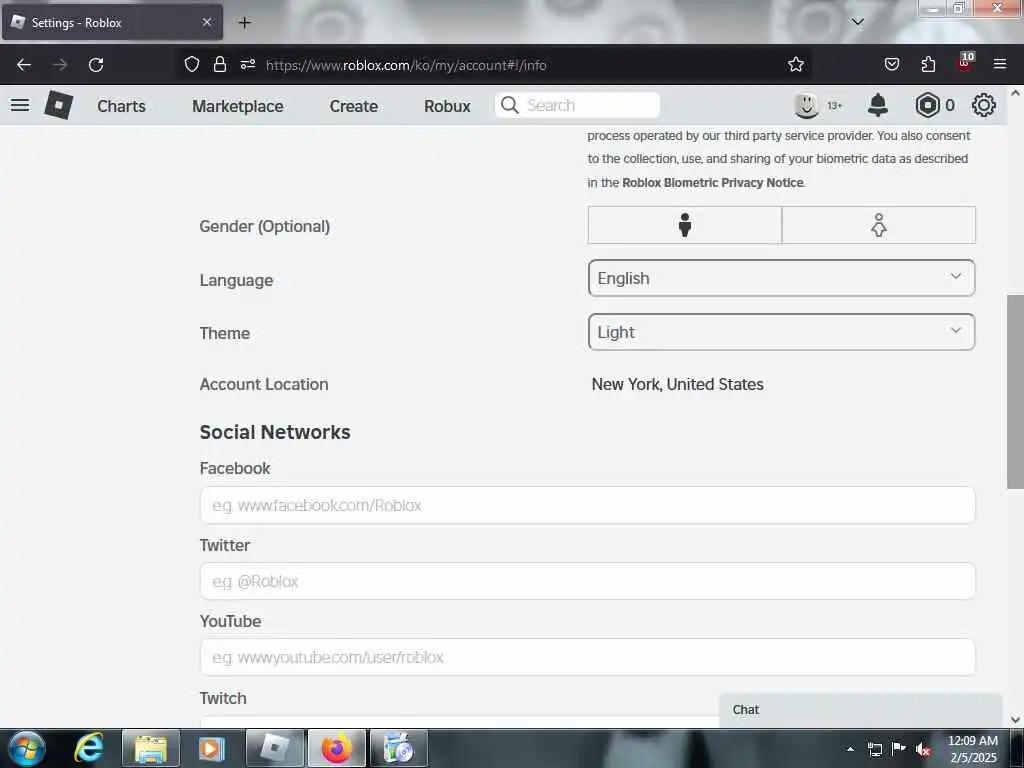The height and width of the screenshot is (768, 1024).
Task: Bookmark this page with the star
Action: tap(795, 64)
